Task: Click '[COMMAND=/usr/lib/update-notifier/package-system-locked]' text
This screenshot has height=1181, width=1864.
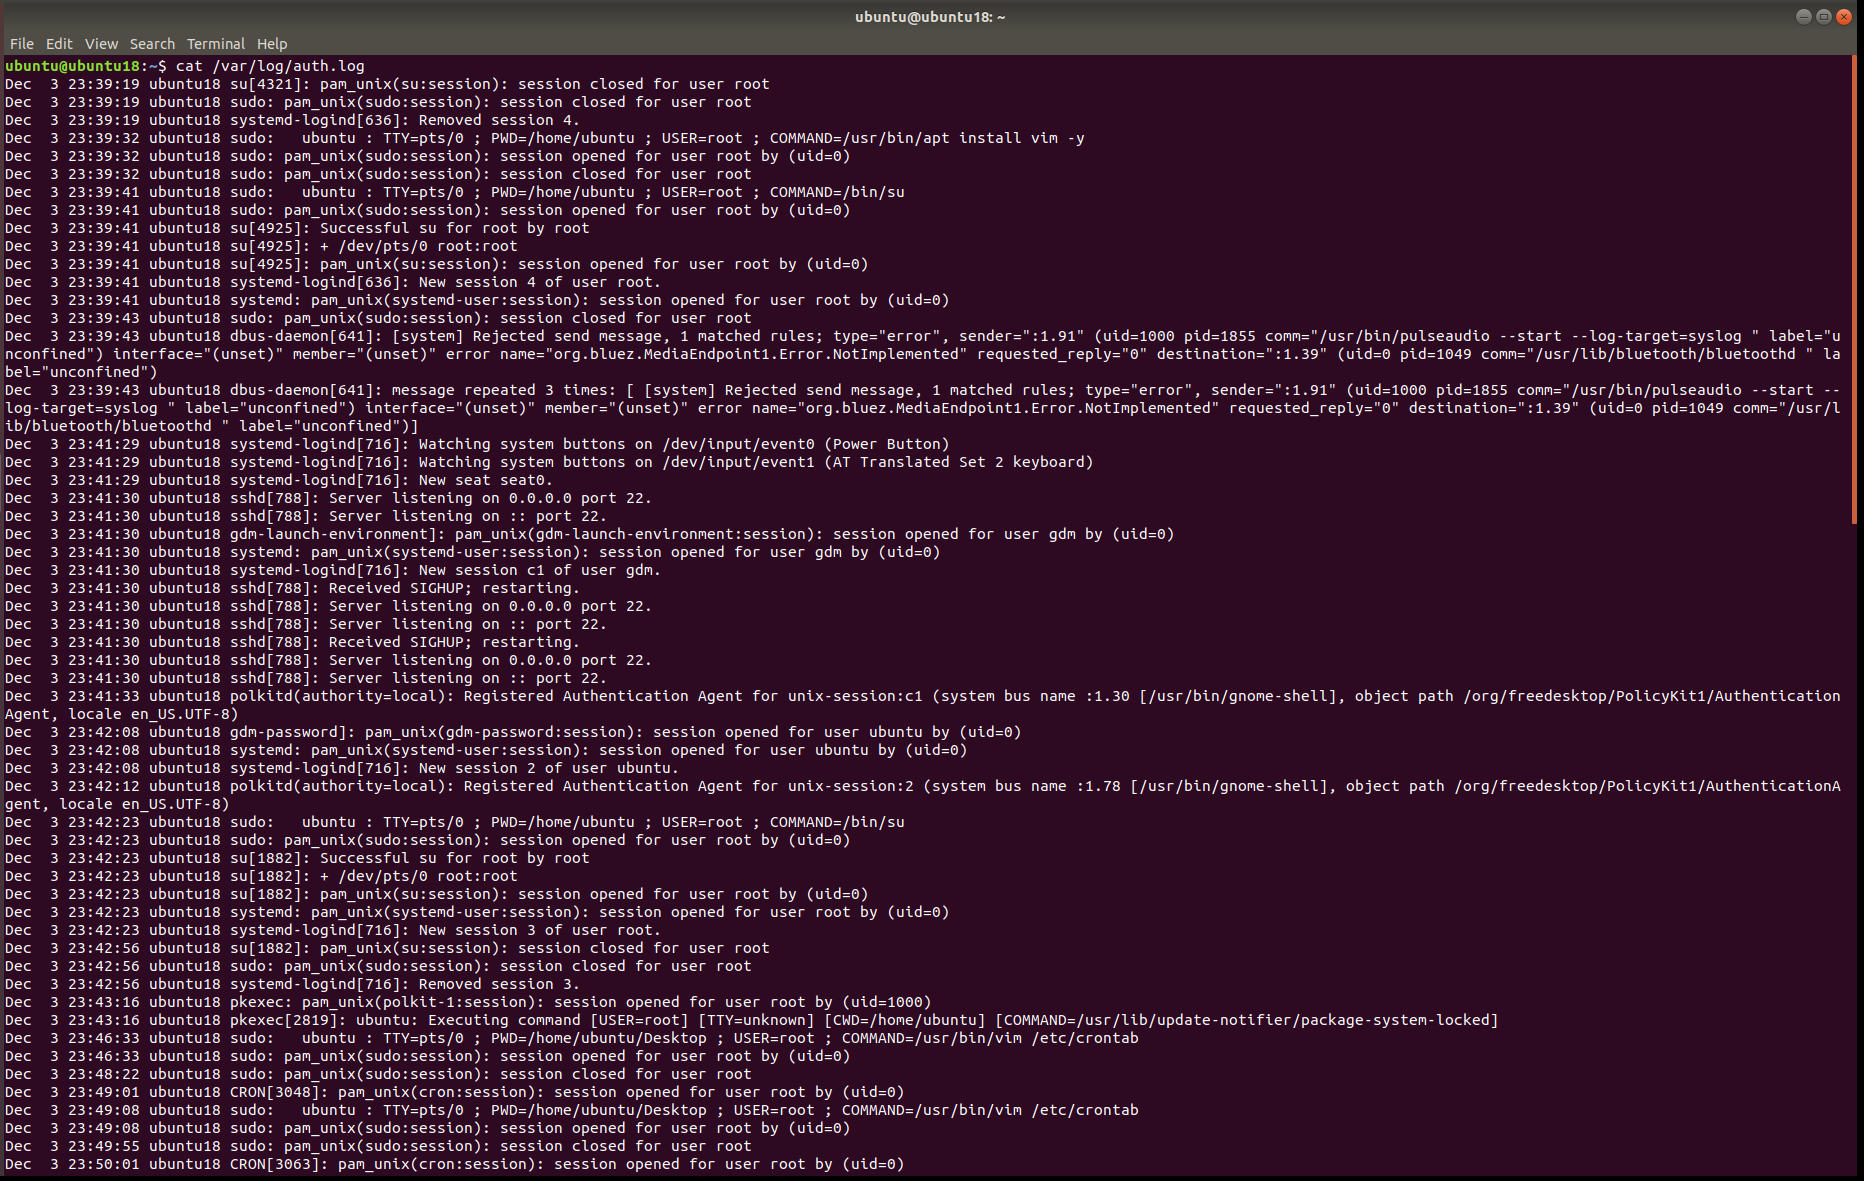Action: [1247, 1020]
